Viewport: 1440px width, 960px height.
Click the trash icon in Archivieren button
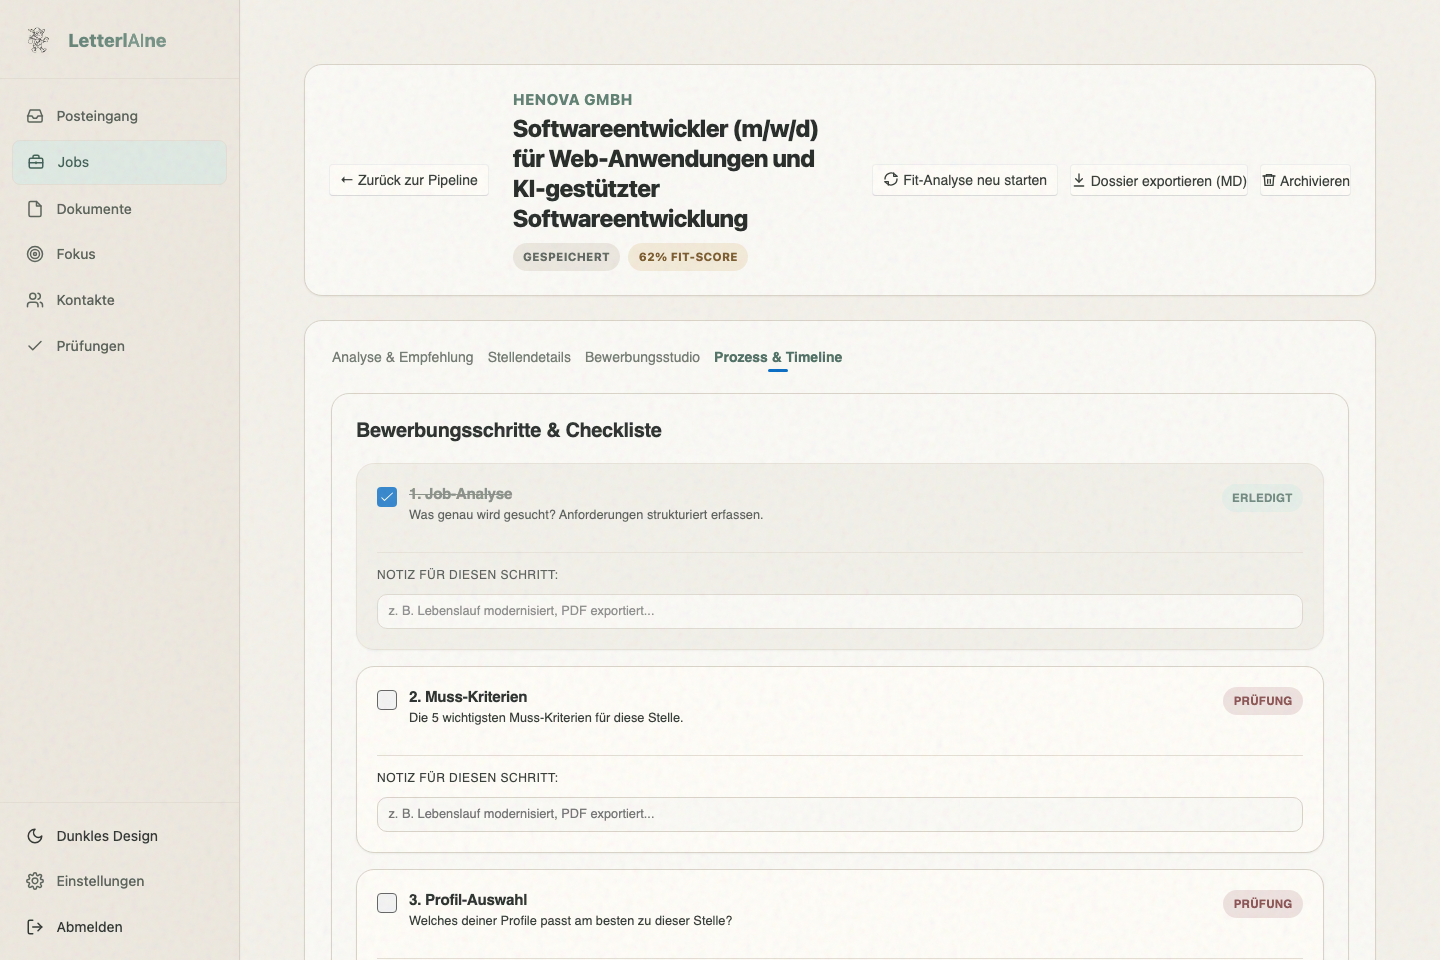[x=1269, y=181]
